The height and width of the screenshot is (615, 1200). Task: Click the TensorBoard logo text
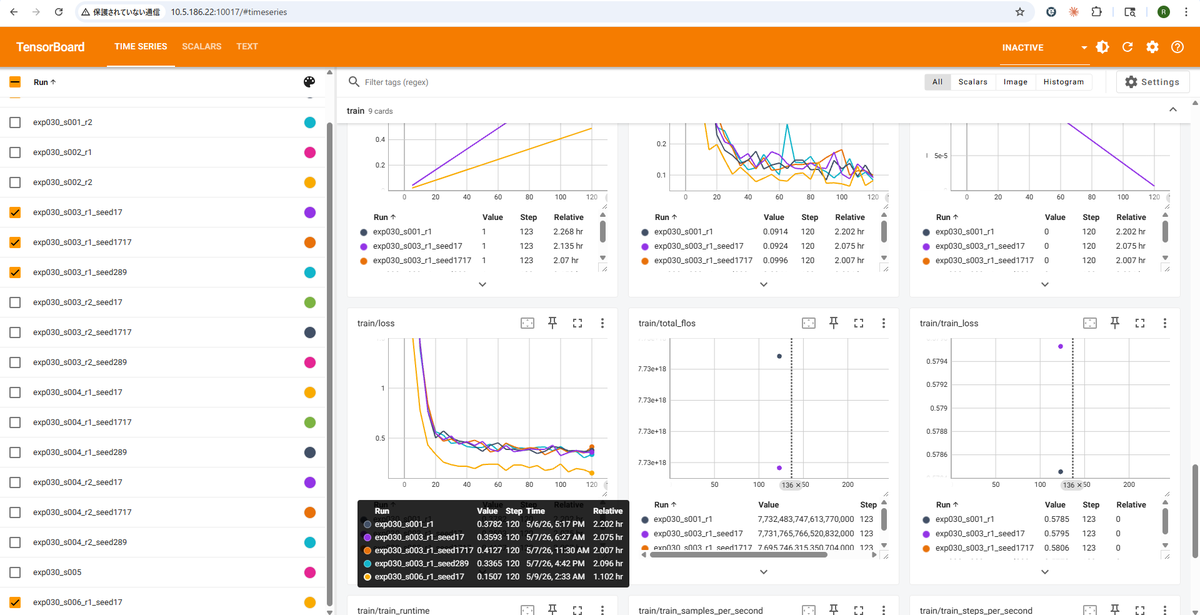[50, 47]
